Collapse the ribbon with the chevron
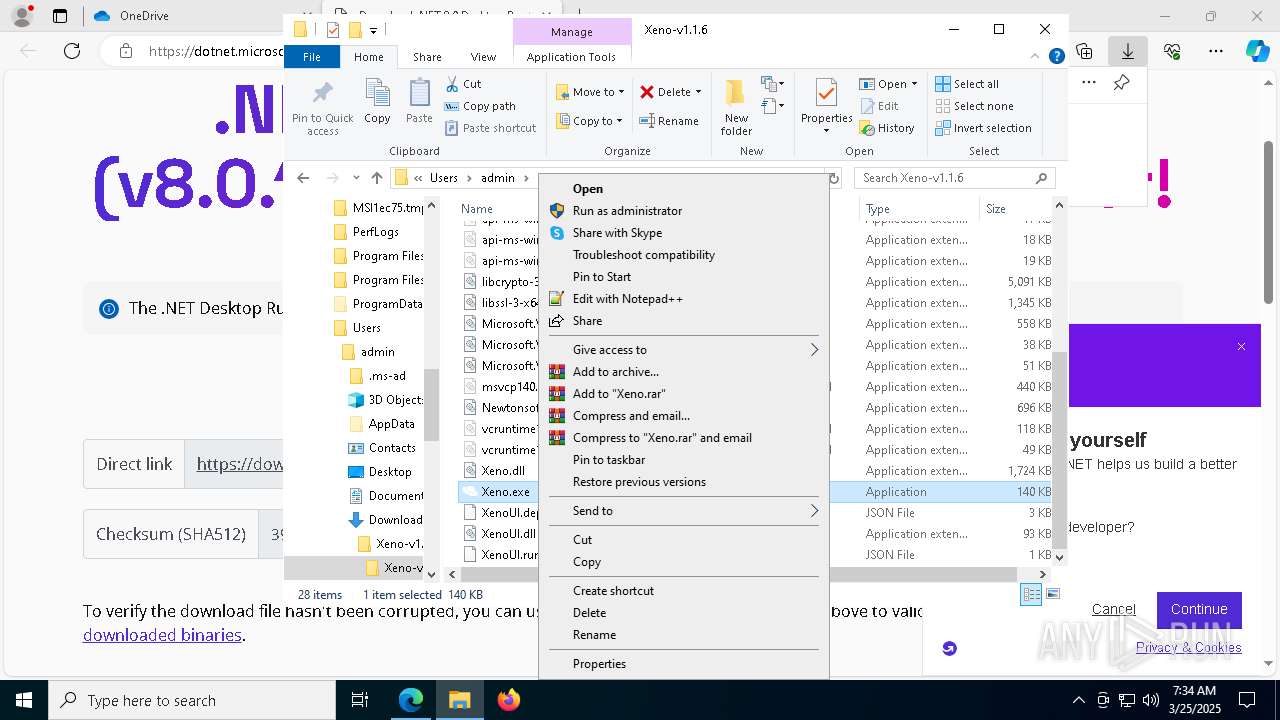1280x720 pixels. pos(1036,57)
